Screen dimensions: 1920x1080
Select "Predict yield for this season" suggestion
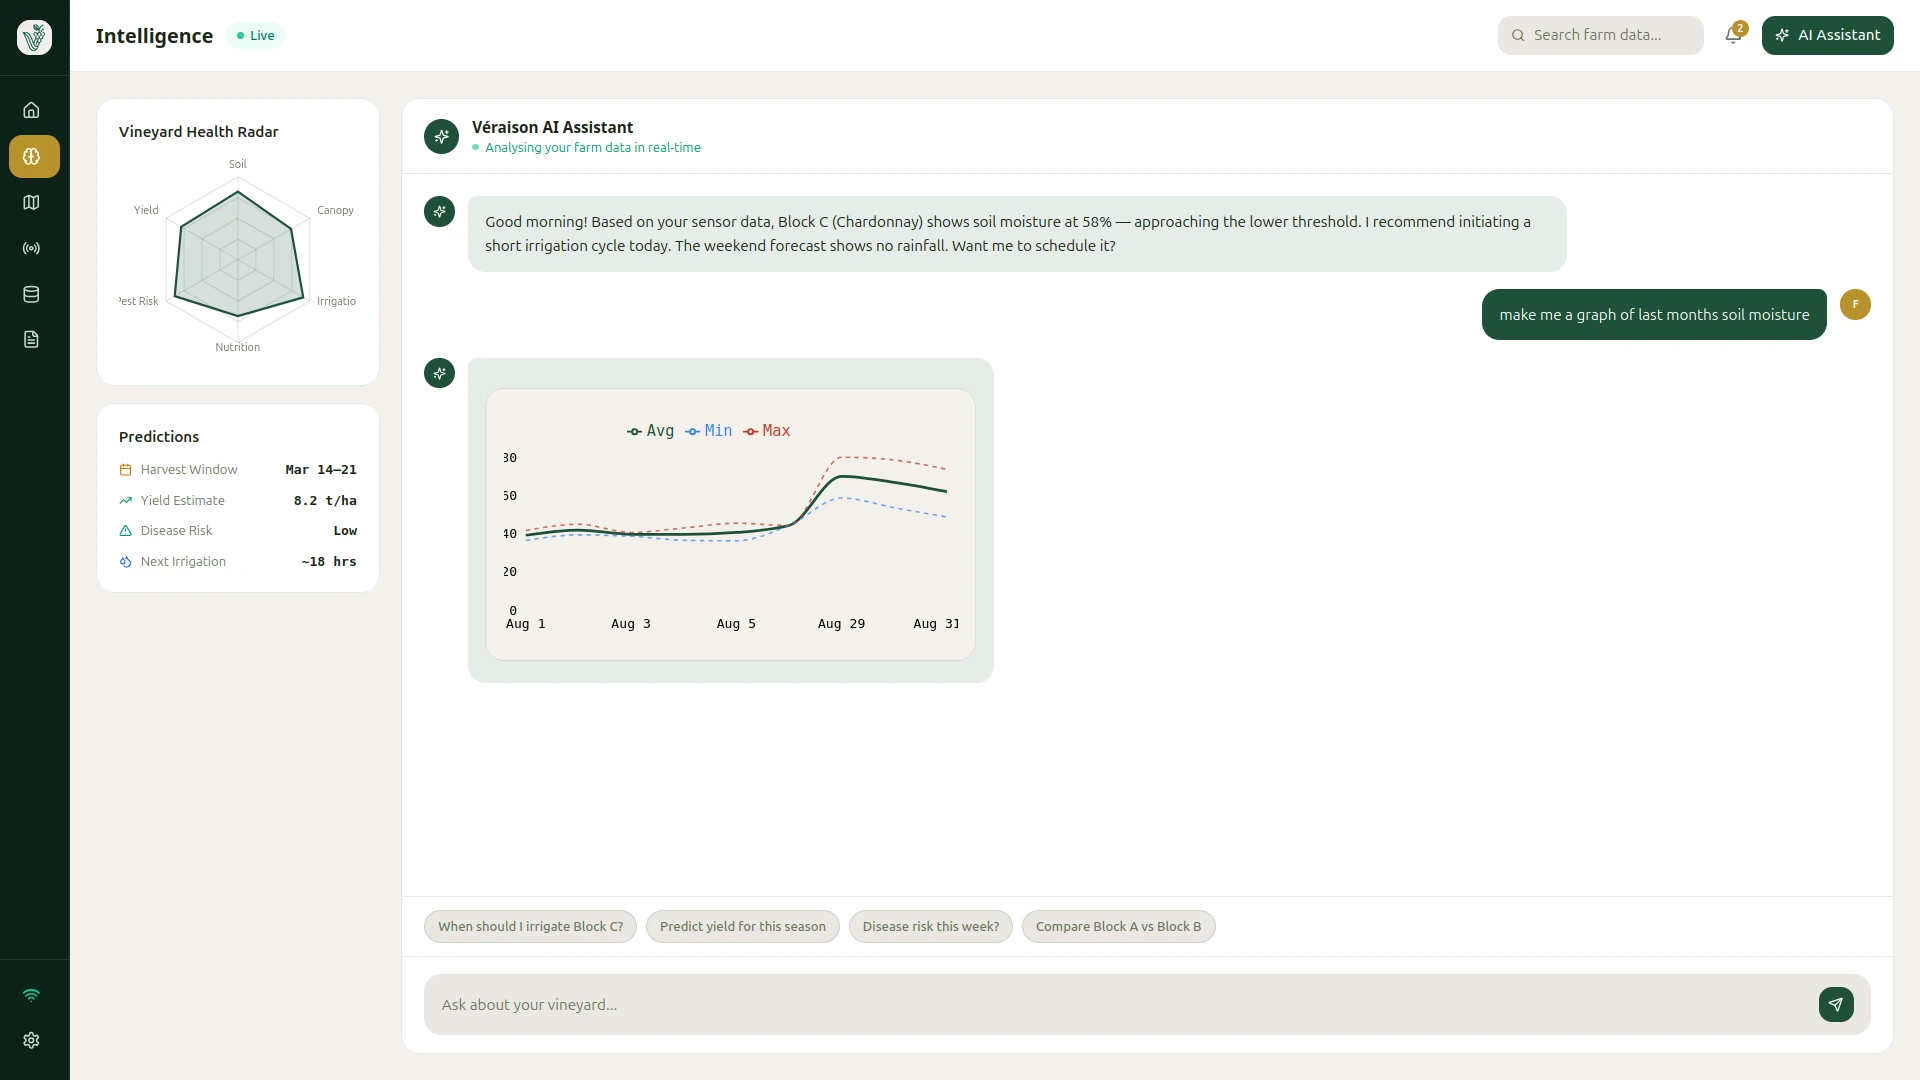[x=743, y=927]
